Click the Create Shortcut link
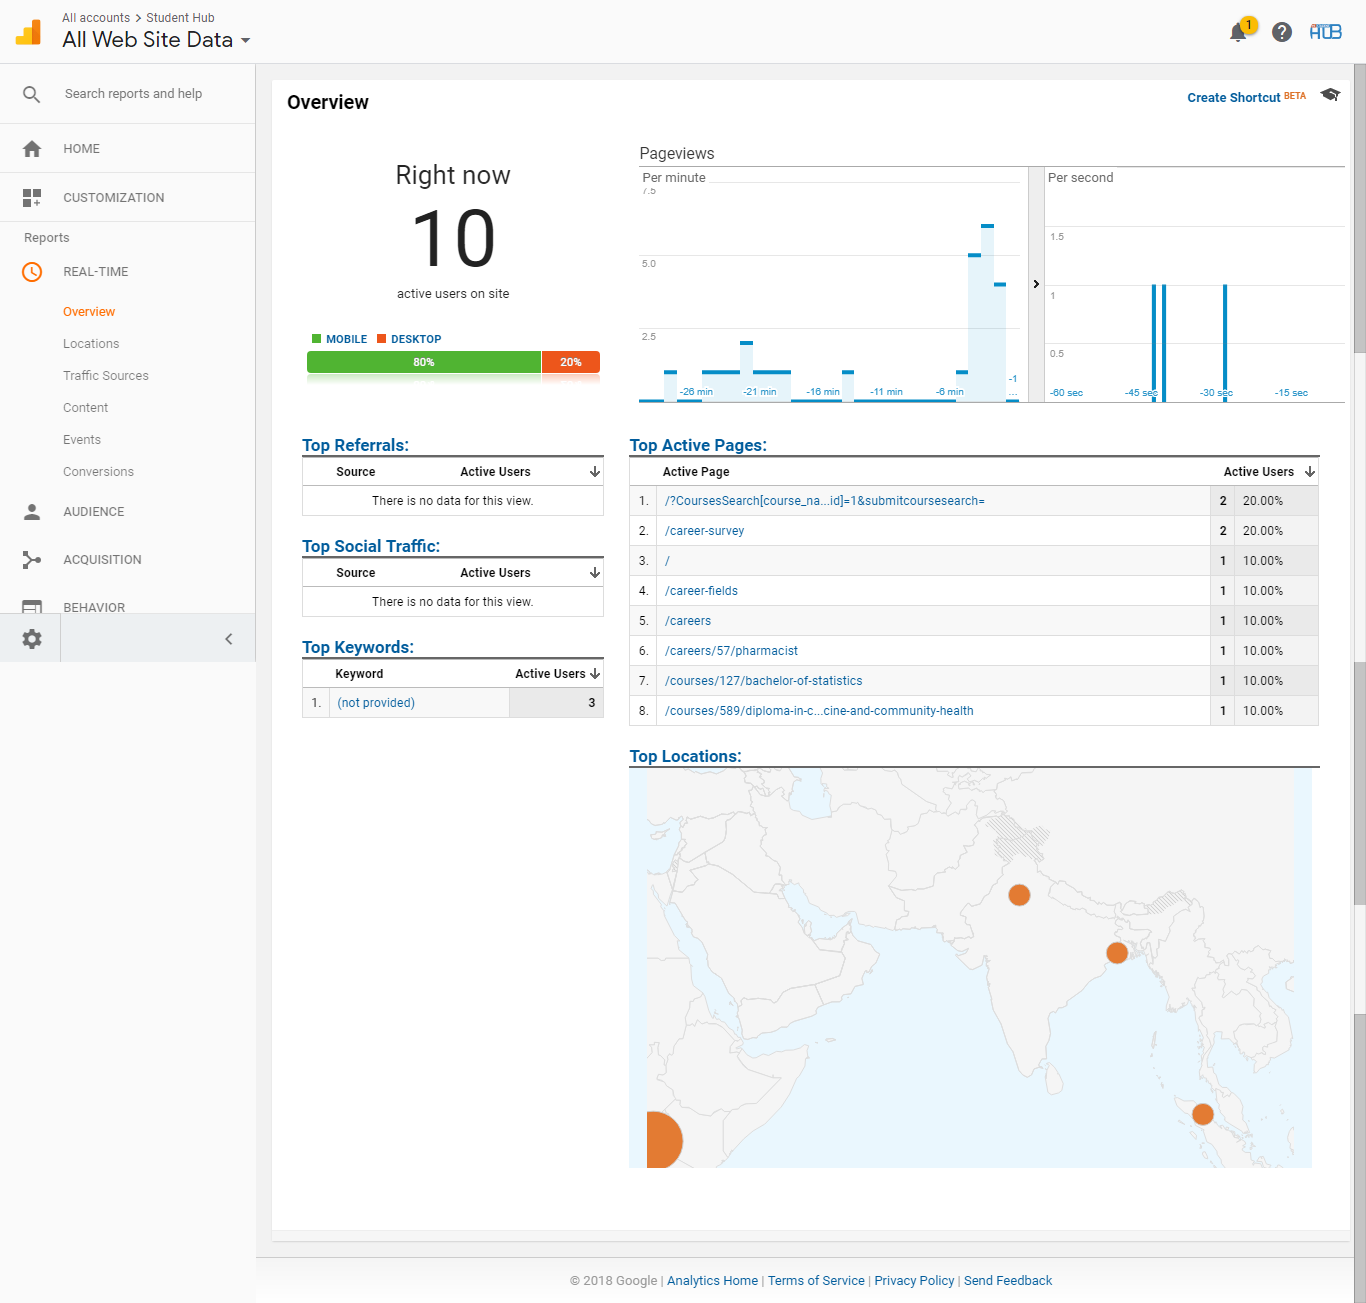 pyautogui.click(x=1233, y=98)
